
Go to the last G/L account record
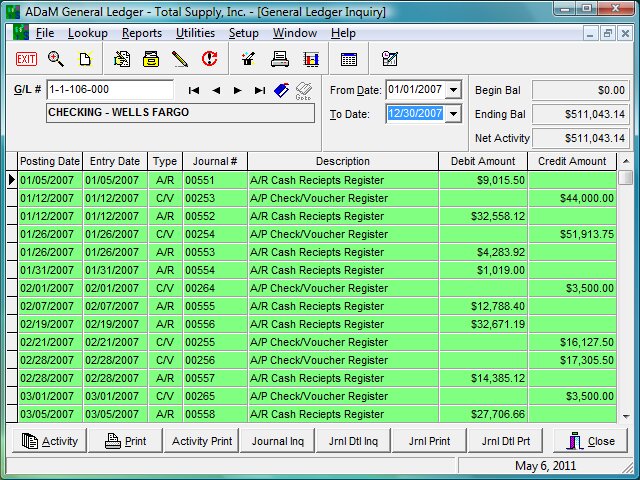[260, 90]
